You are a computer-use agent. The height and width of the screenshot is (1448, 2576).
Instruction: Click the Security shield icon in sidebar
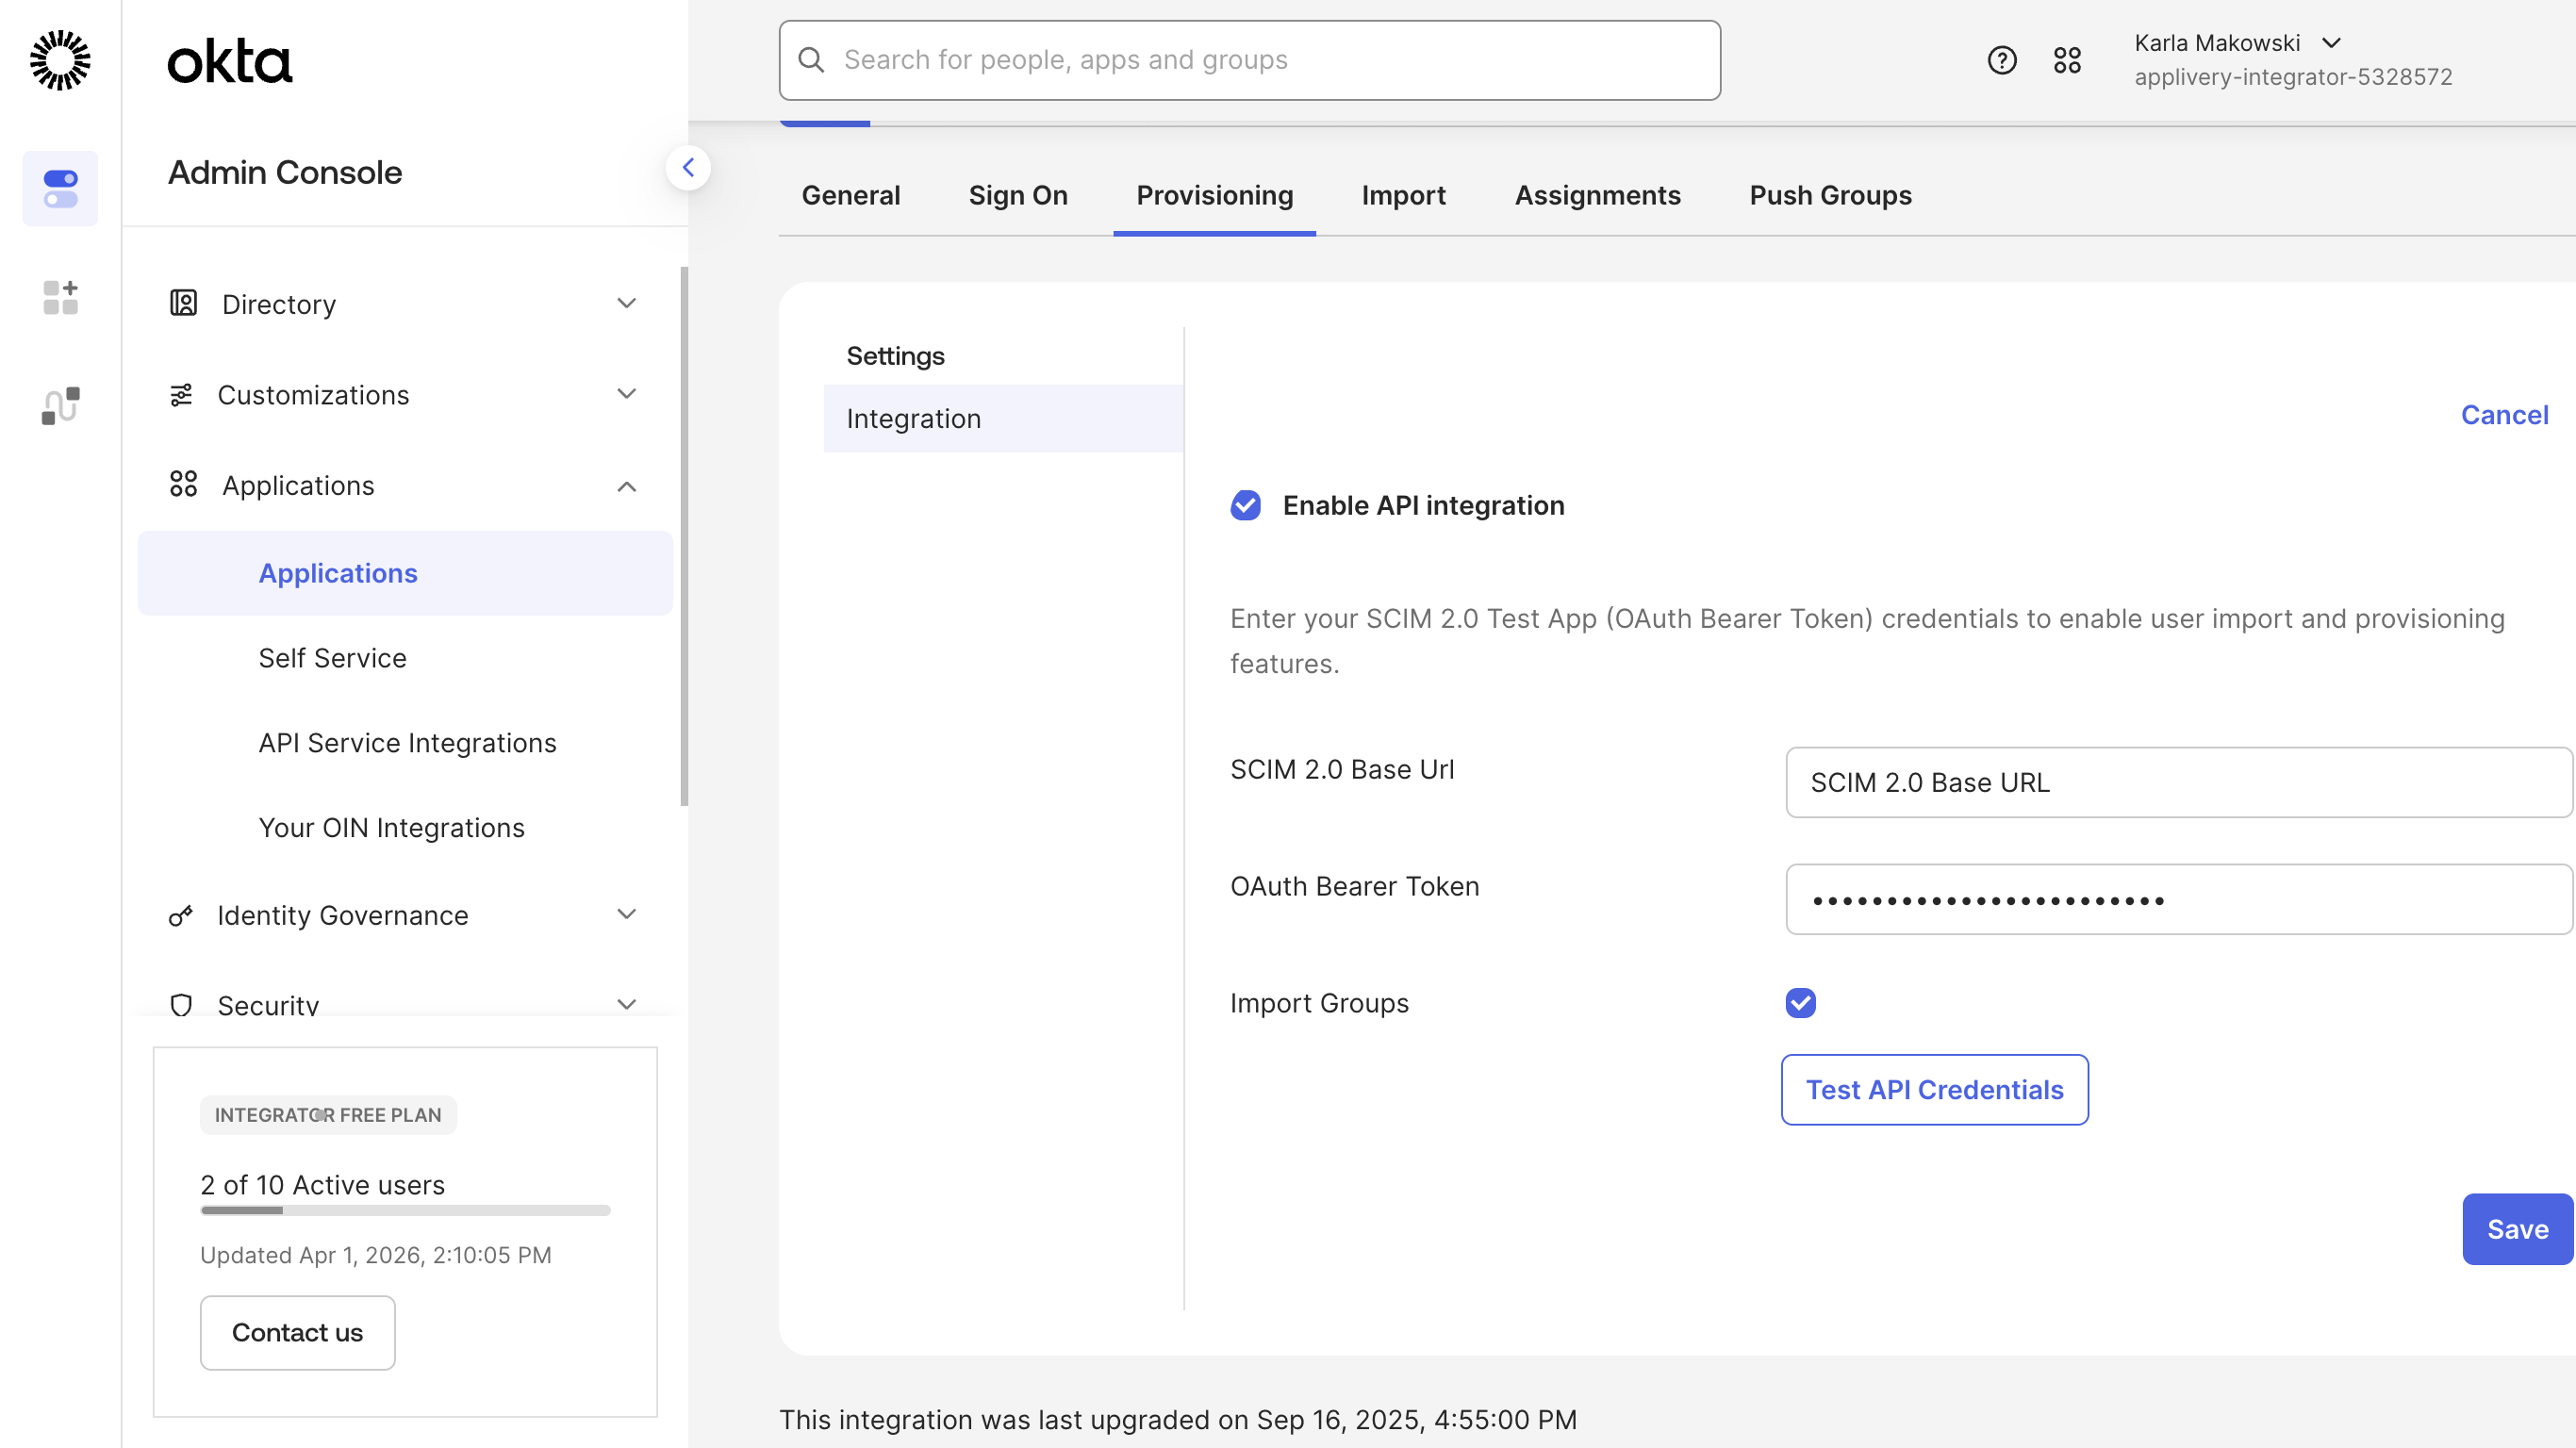[x=181, y=1005]
